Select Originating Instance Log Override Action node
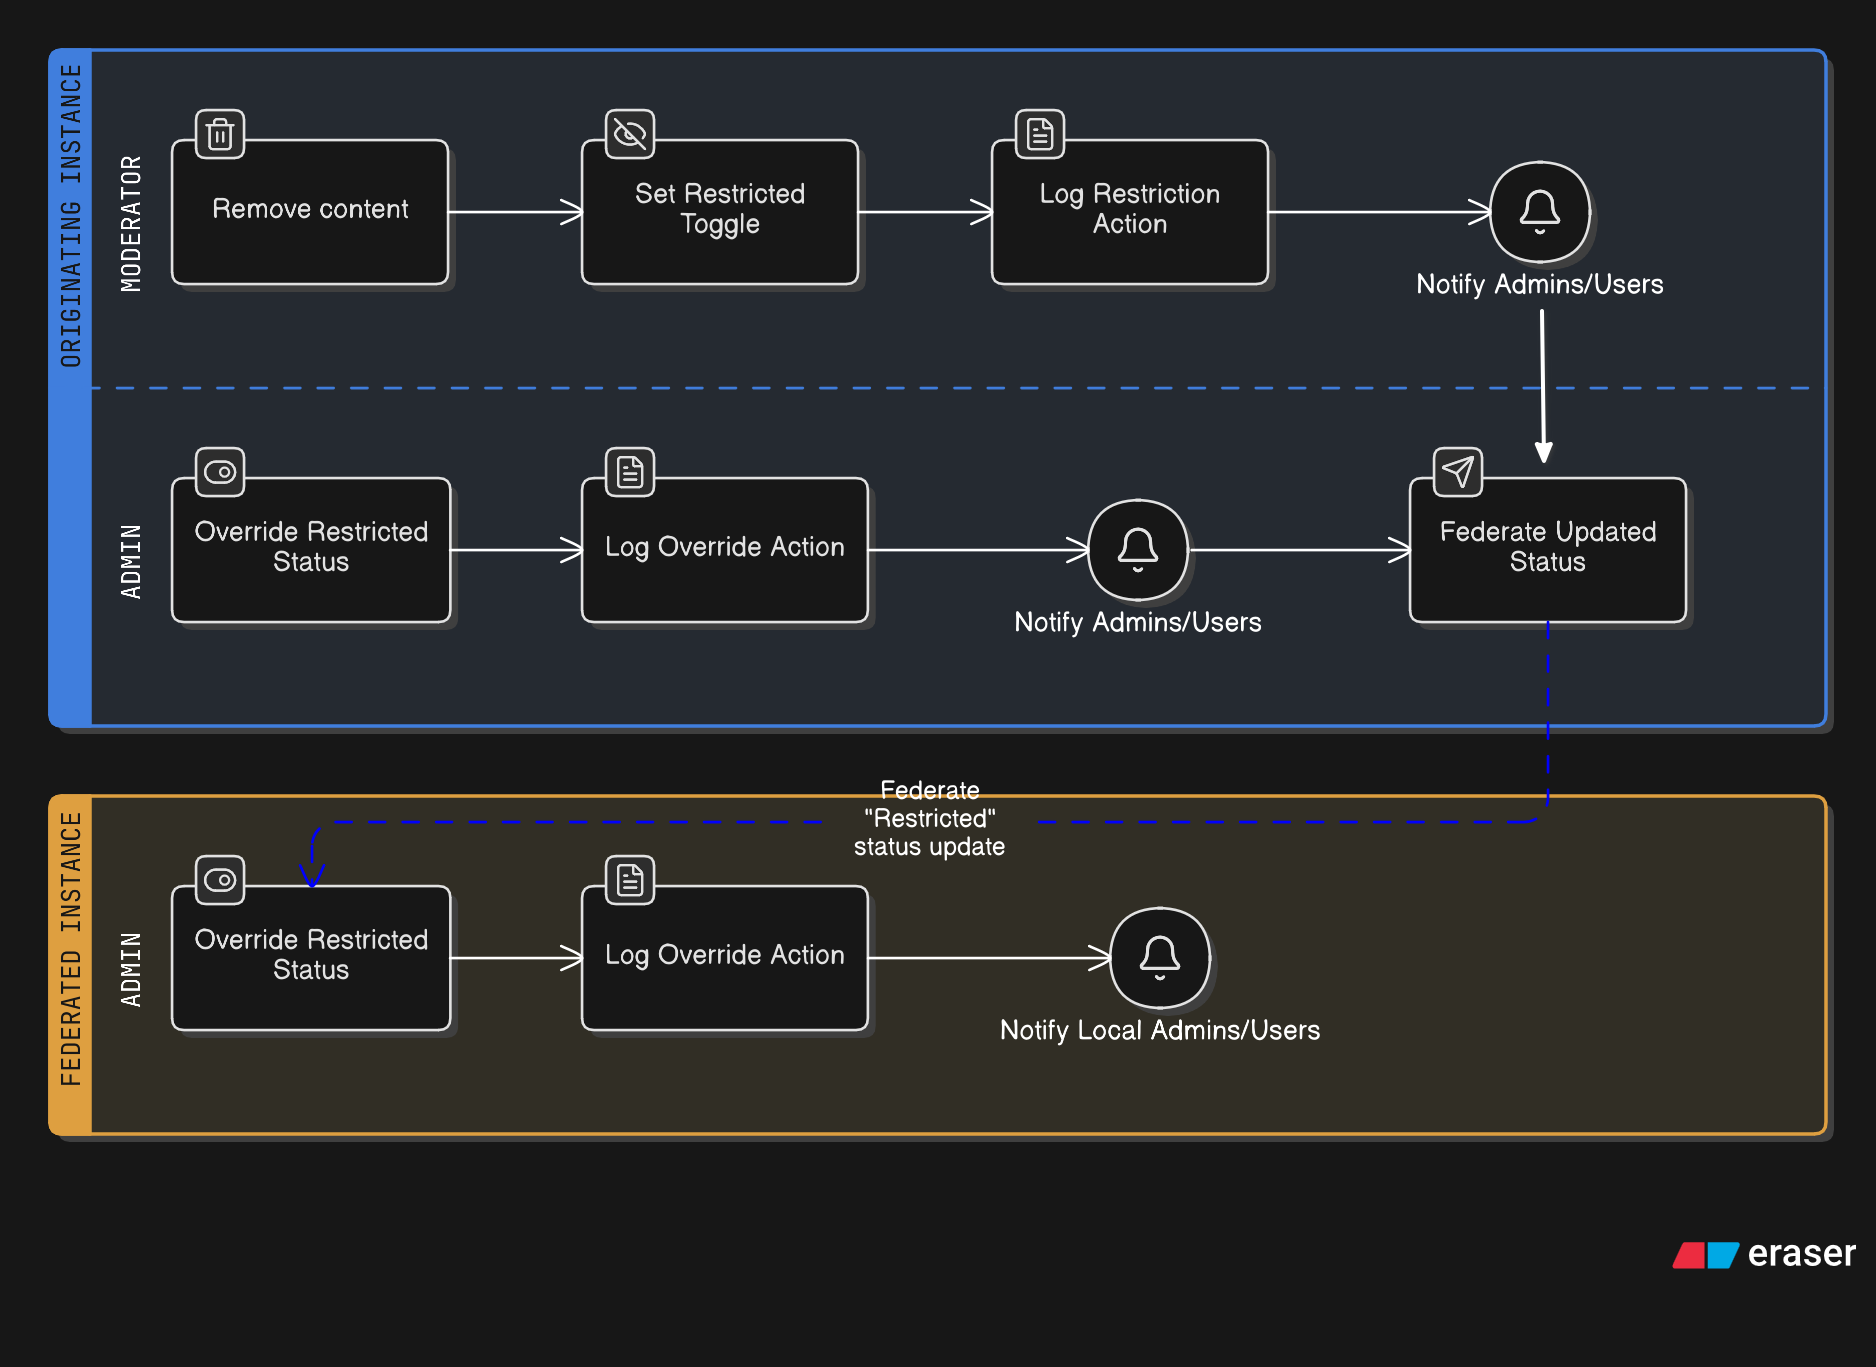 pos(725,550)
